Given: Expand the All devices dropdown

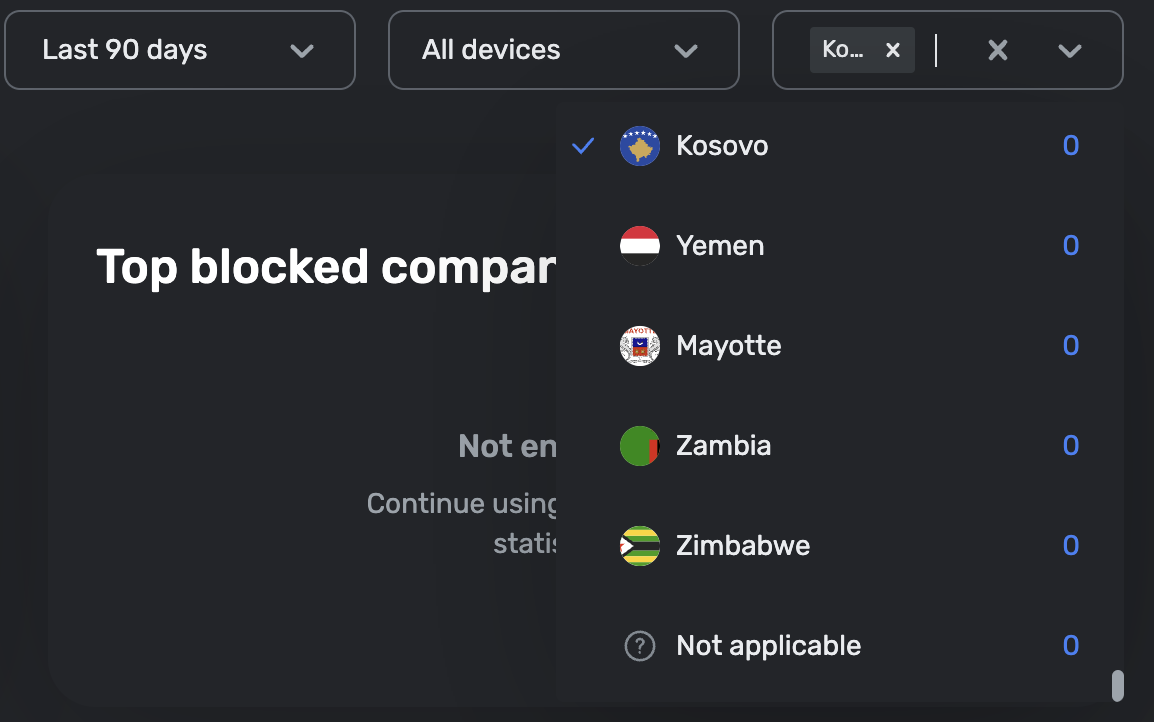Looking at the screenshot, I should pyautogui.click(x=563, y=50).
